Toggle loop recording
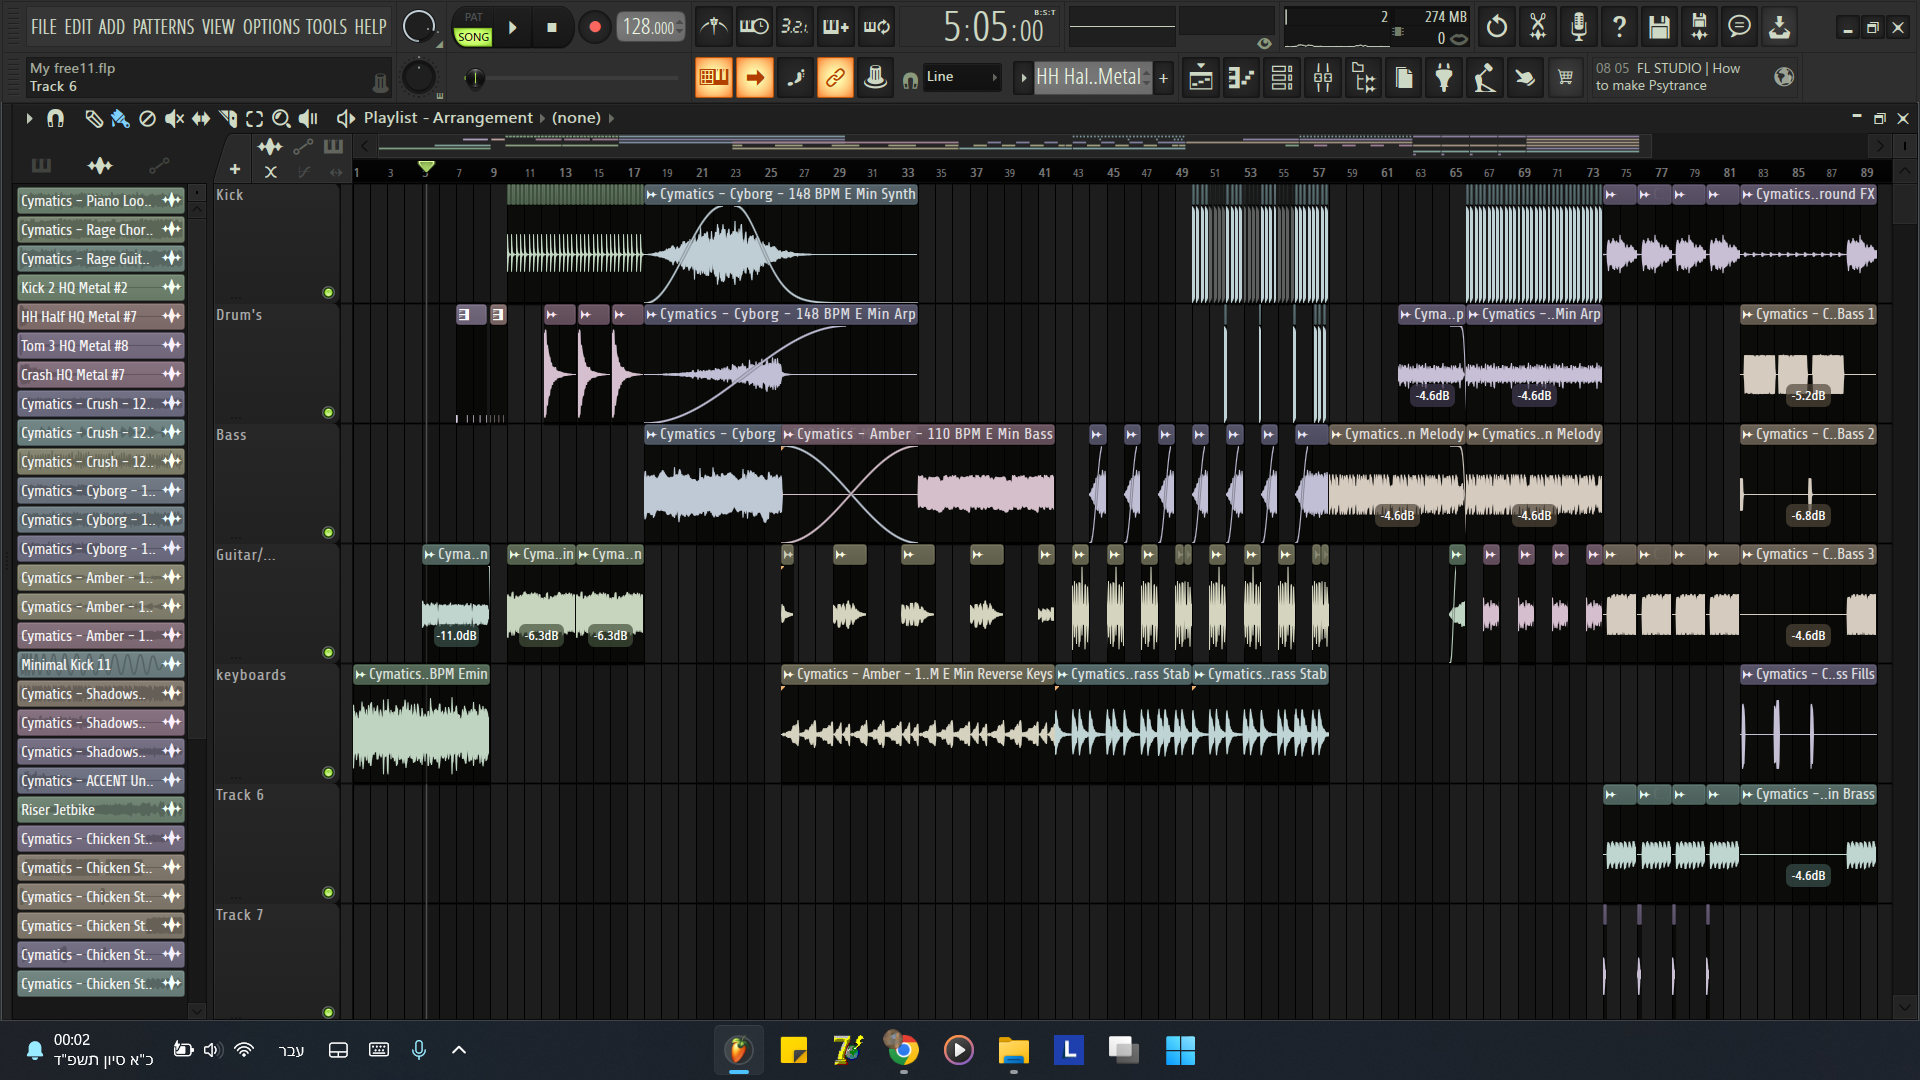This screenshot has height=1080, width=1920. coord(877,27)
